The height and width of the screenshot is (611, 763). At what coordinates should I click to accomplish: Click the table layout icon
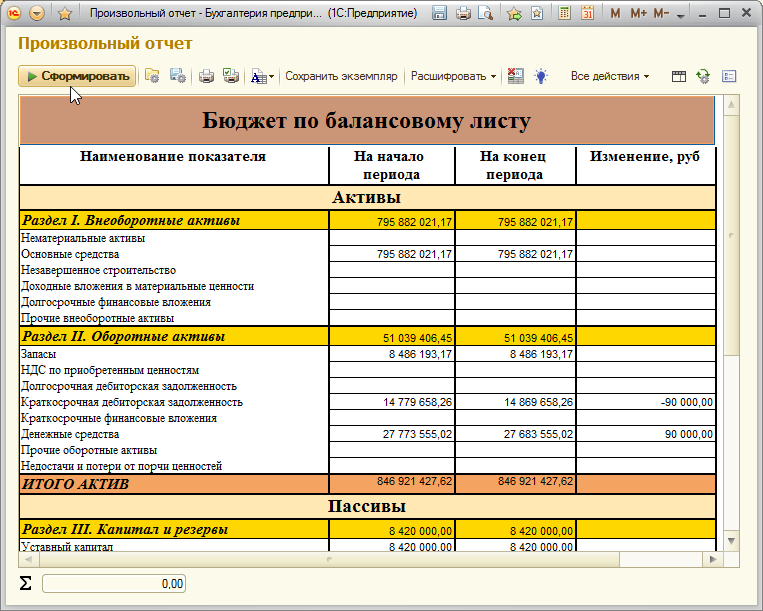coord(678,76)
